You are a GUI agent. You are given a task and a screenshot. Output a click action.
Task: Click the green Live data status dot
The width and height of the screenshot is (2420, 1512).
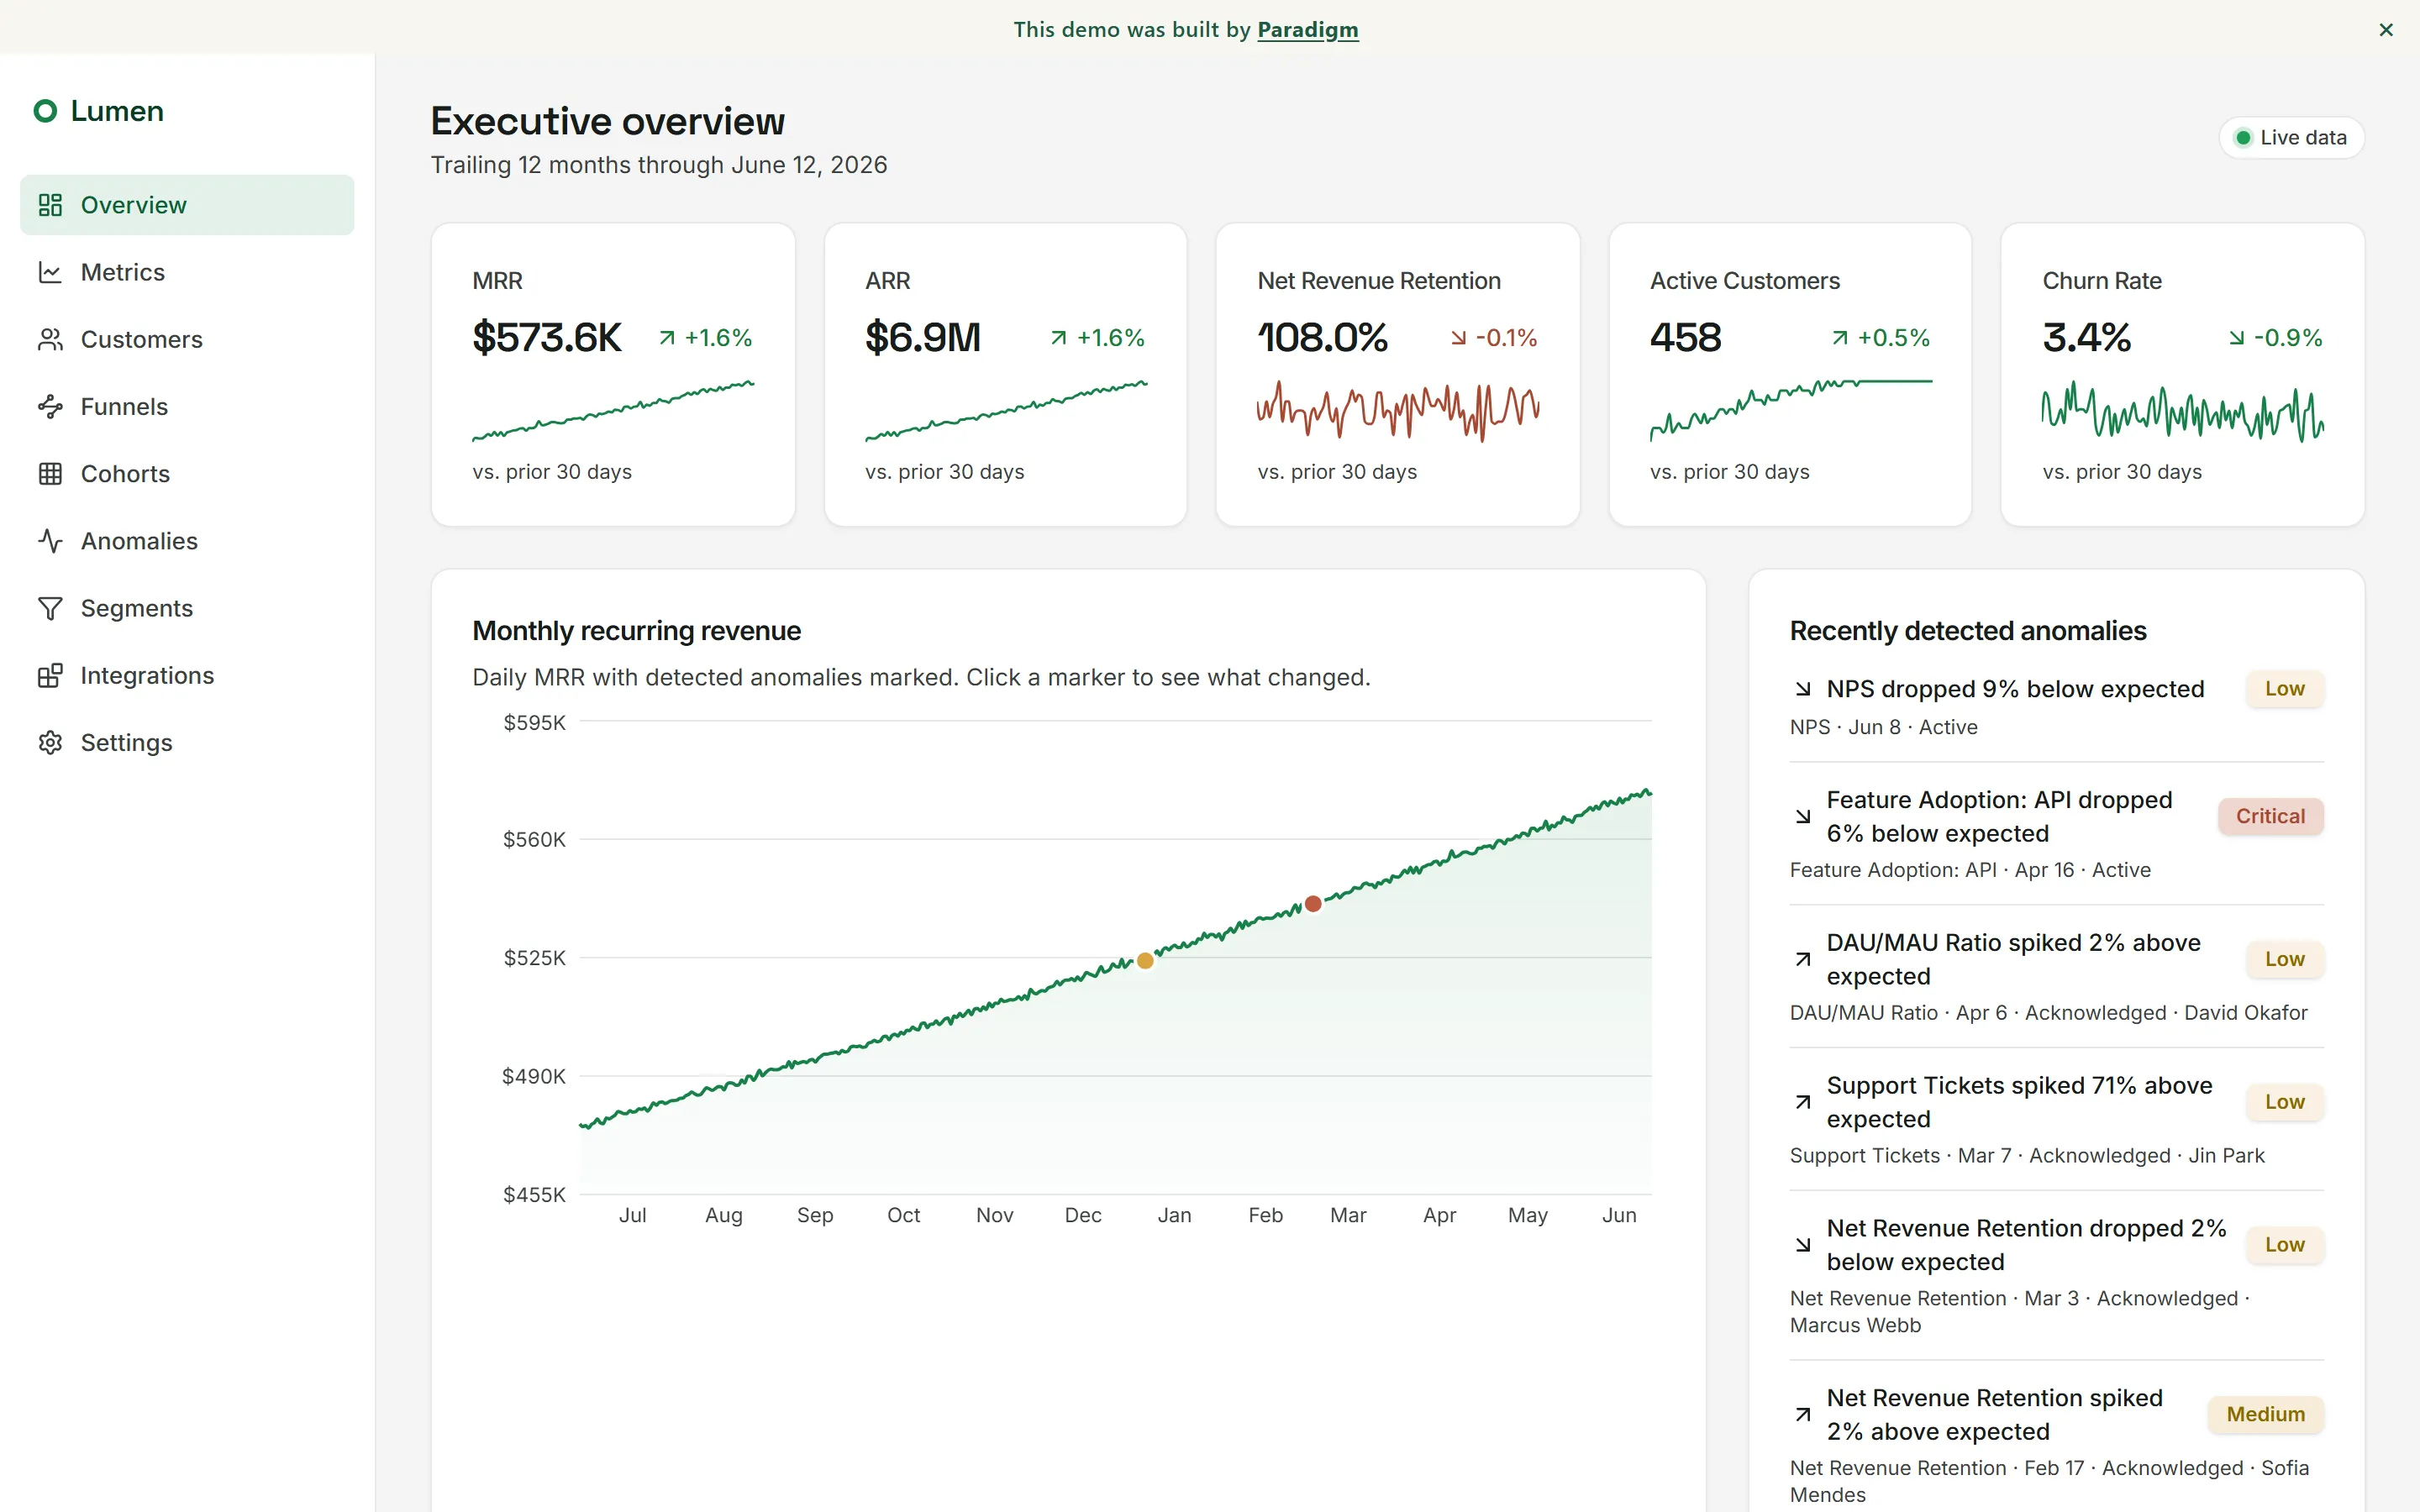pos(2243,138)
